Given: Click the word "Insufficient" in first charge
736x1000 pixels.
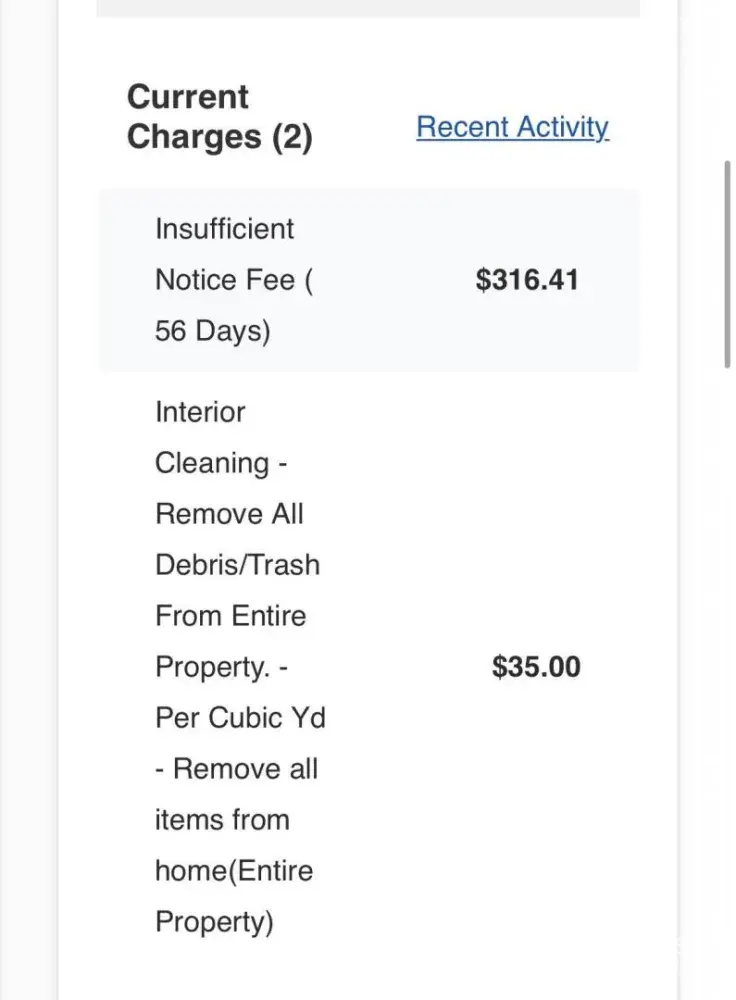Looking at the screenshot, I should pyautogui.click(x=224, y=229).
